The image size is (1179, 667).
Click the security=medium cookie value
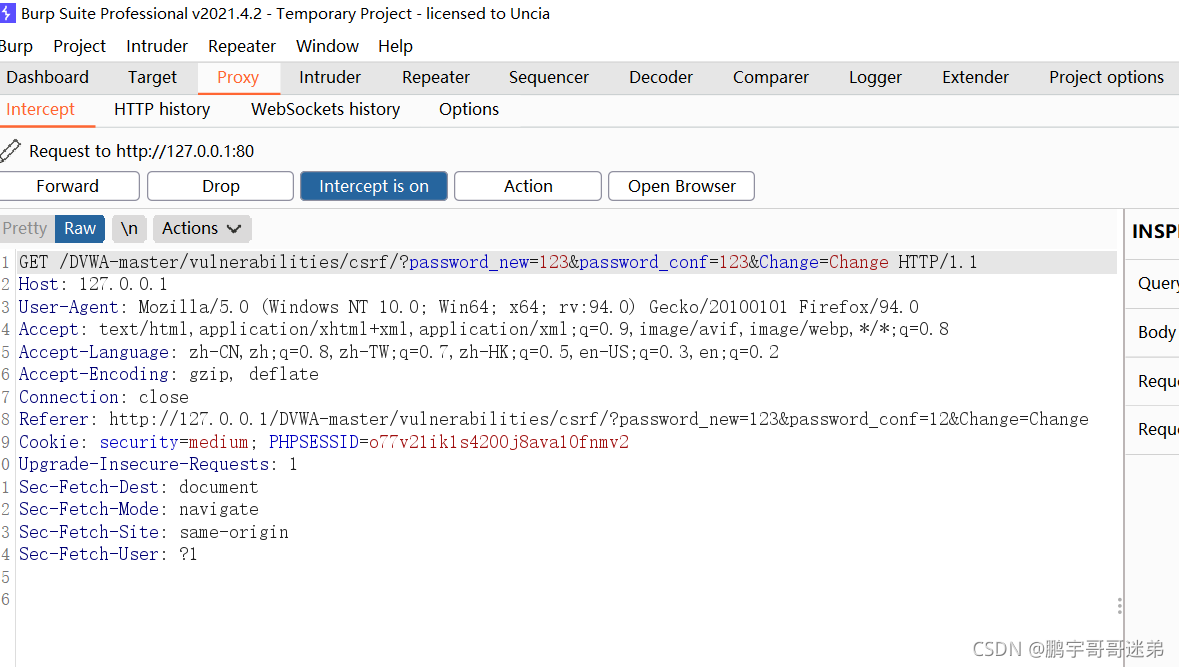point(218,441)
